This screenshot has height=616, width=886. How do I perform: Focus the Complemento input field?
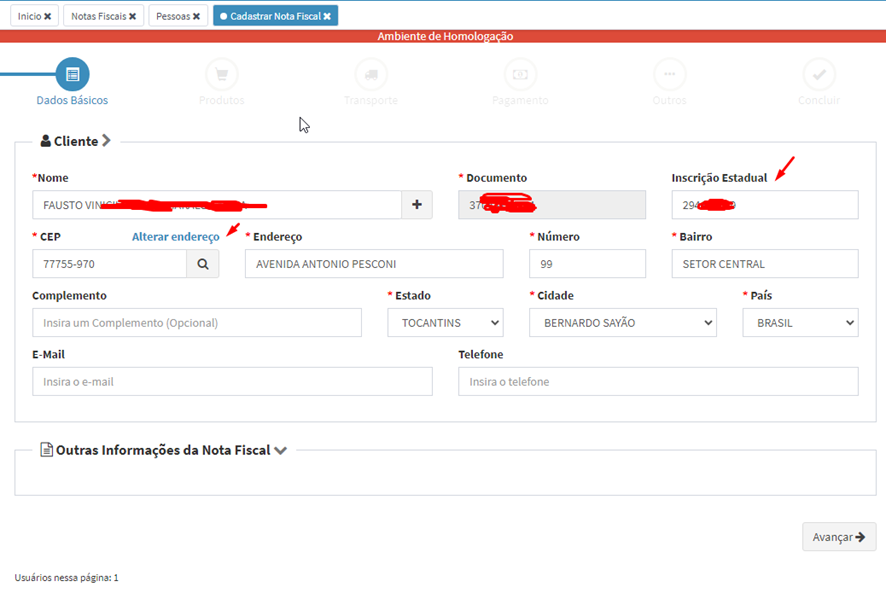197,323
